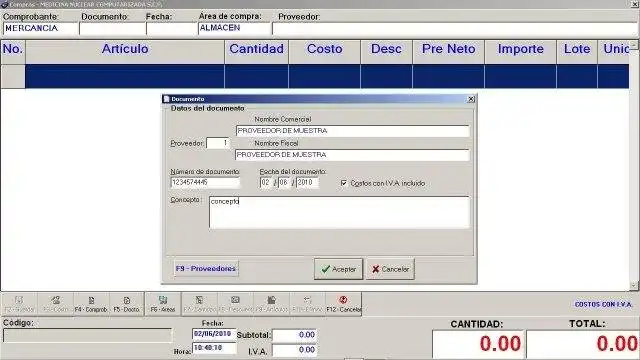Screen dimensions: 640x360
Task: Click the Nombre Comercial field
Action: (352, 131)
